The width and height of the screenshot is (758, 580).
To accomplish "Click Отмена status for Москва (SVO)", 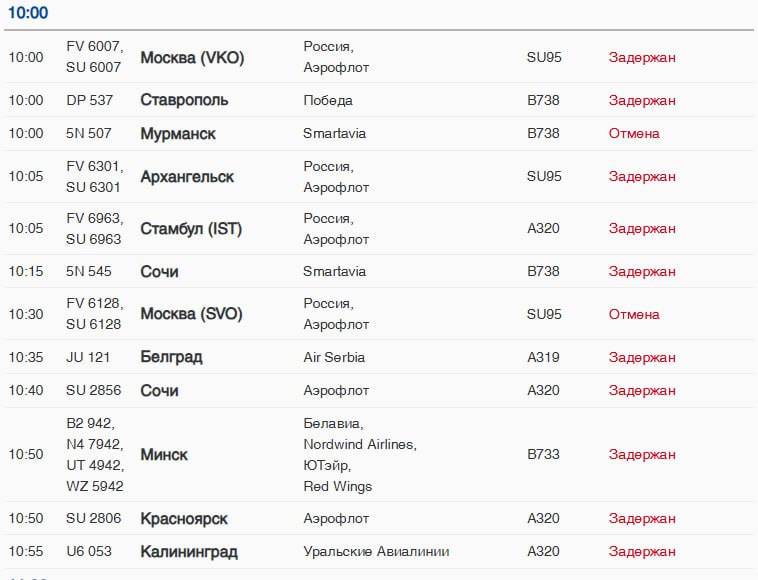I will coord(634,315).
